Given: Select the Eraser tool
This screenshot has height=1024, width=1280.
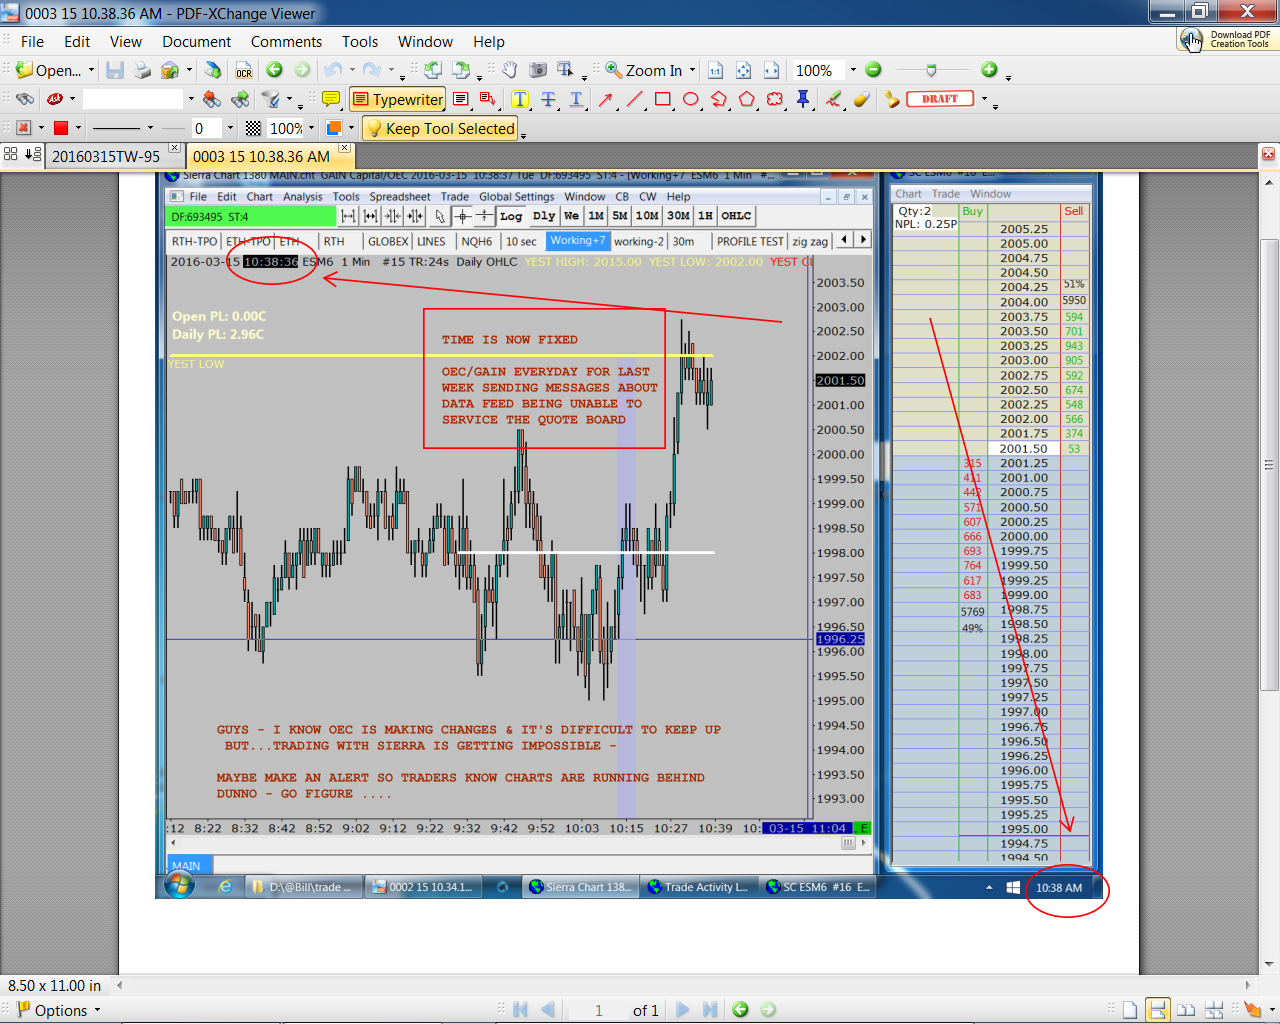Looking at the screenshot, I should point(861,99).
